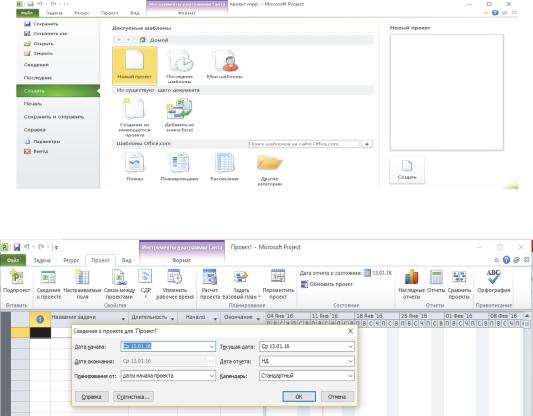Expand the Дата отчета dropdown showing НД
Viewport: 533px width, 416px height.
(350, 361)
